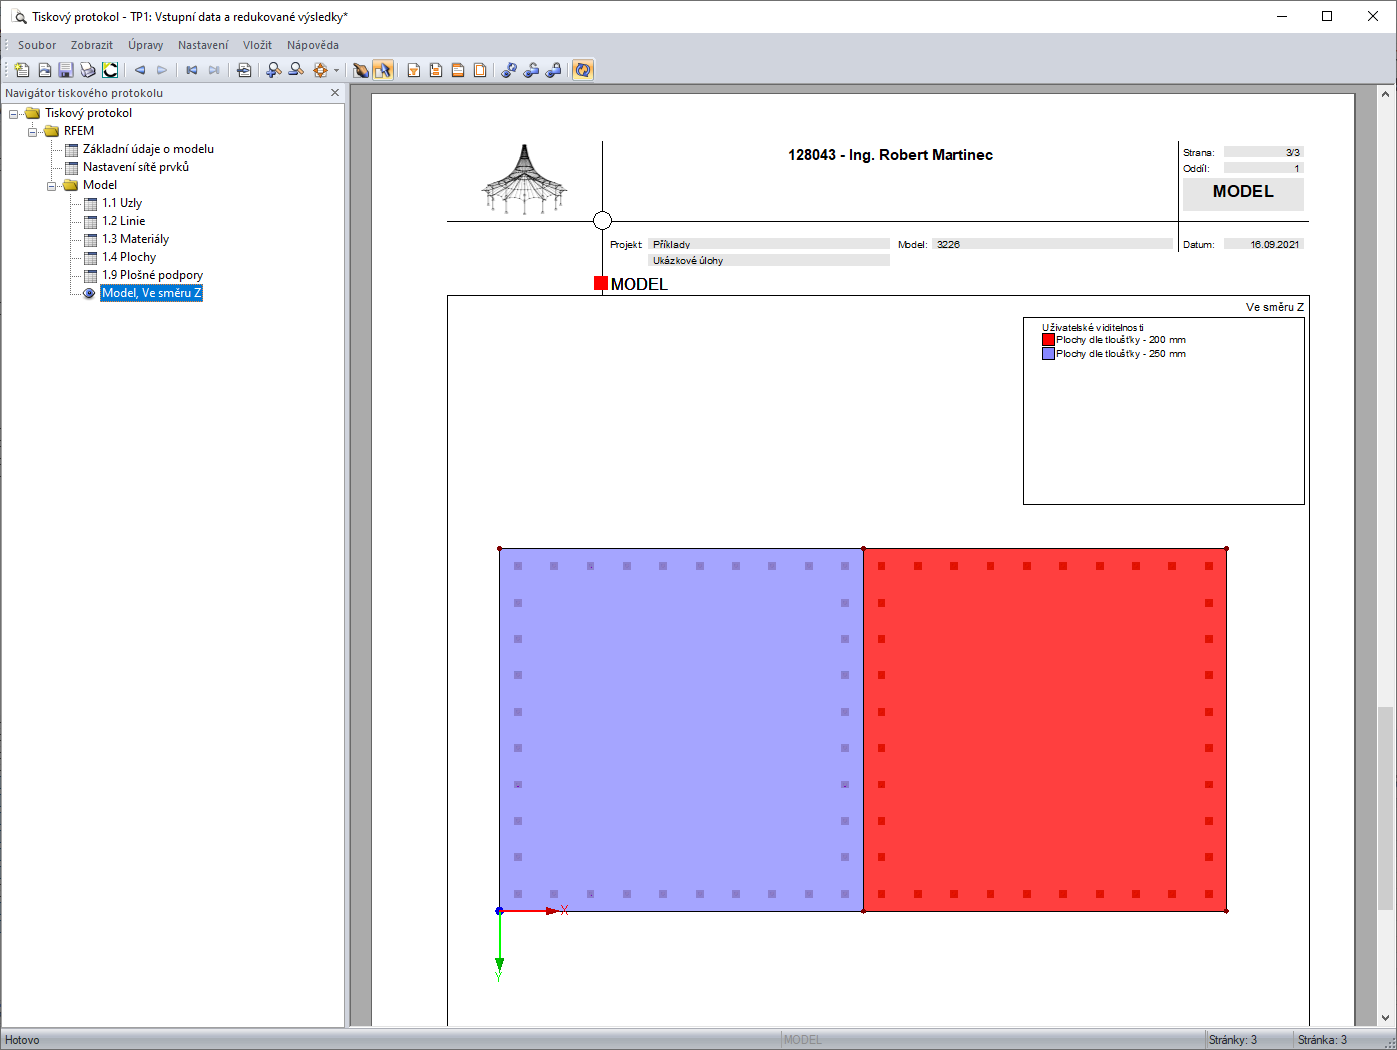The width and height of the screenshot is (1397, 1050).
Task: Select 1.2 Linie in navigator
Action: pyautogui.click(x=123, y=221)
